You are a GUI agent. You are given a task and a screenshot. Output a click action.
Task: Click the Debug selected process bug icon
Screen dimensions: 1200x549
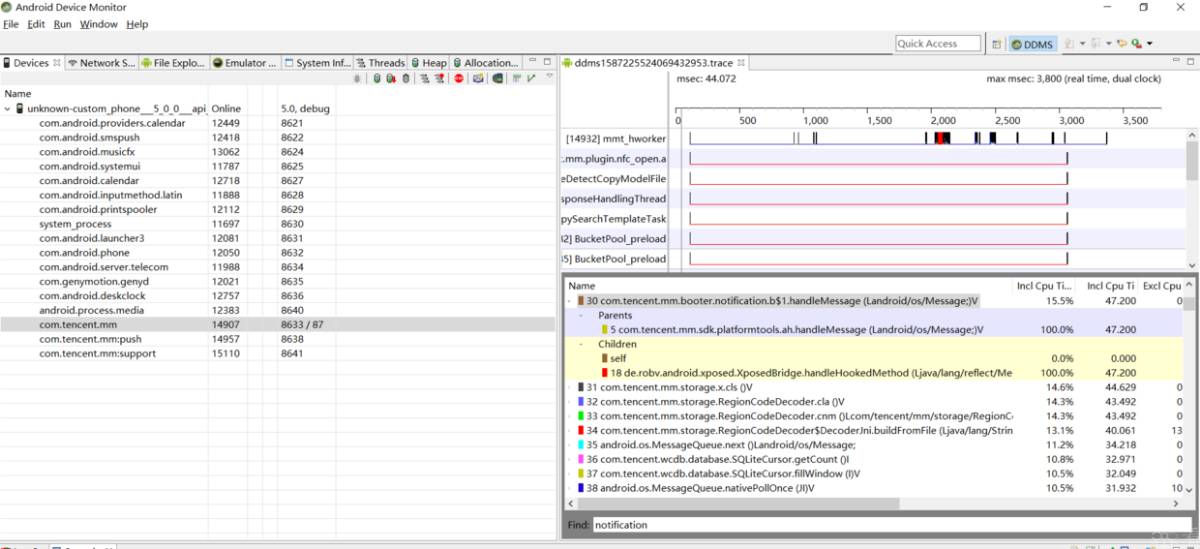click(x=357, y=78)
